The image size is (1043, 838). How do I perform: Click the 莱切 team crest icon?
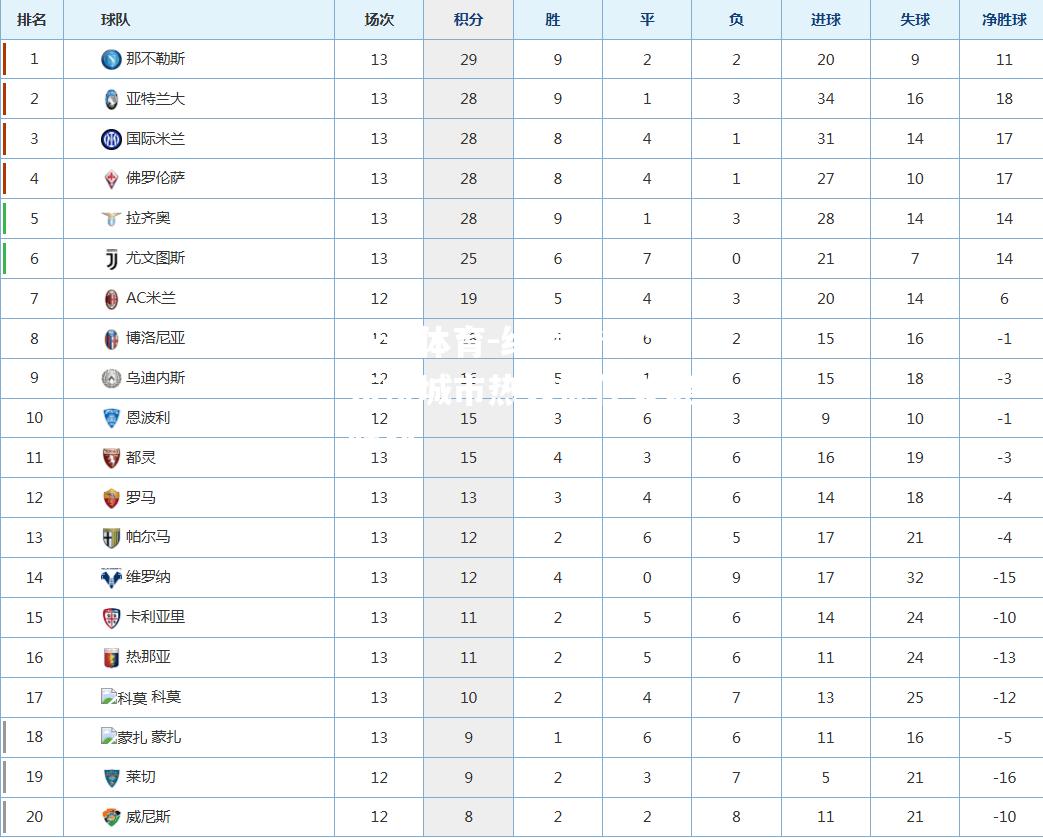(111, 777)
